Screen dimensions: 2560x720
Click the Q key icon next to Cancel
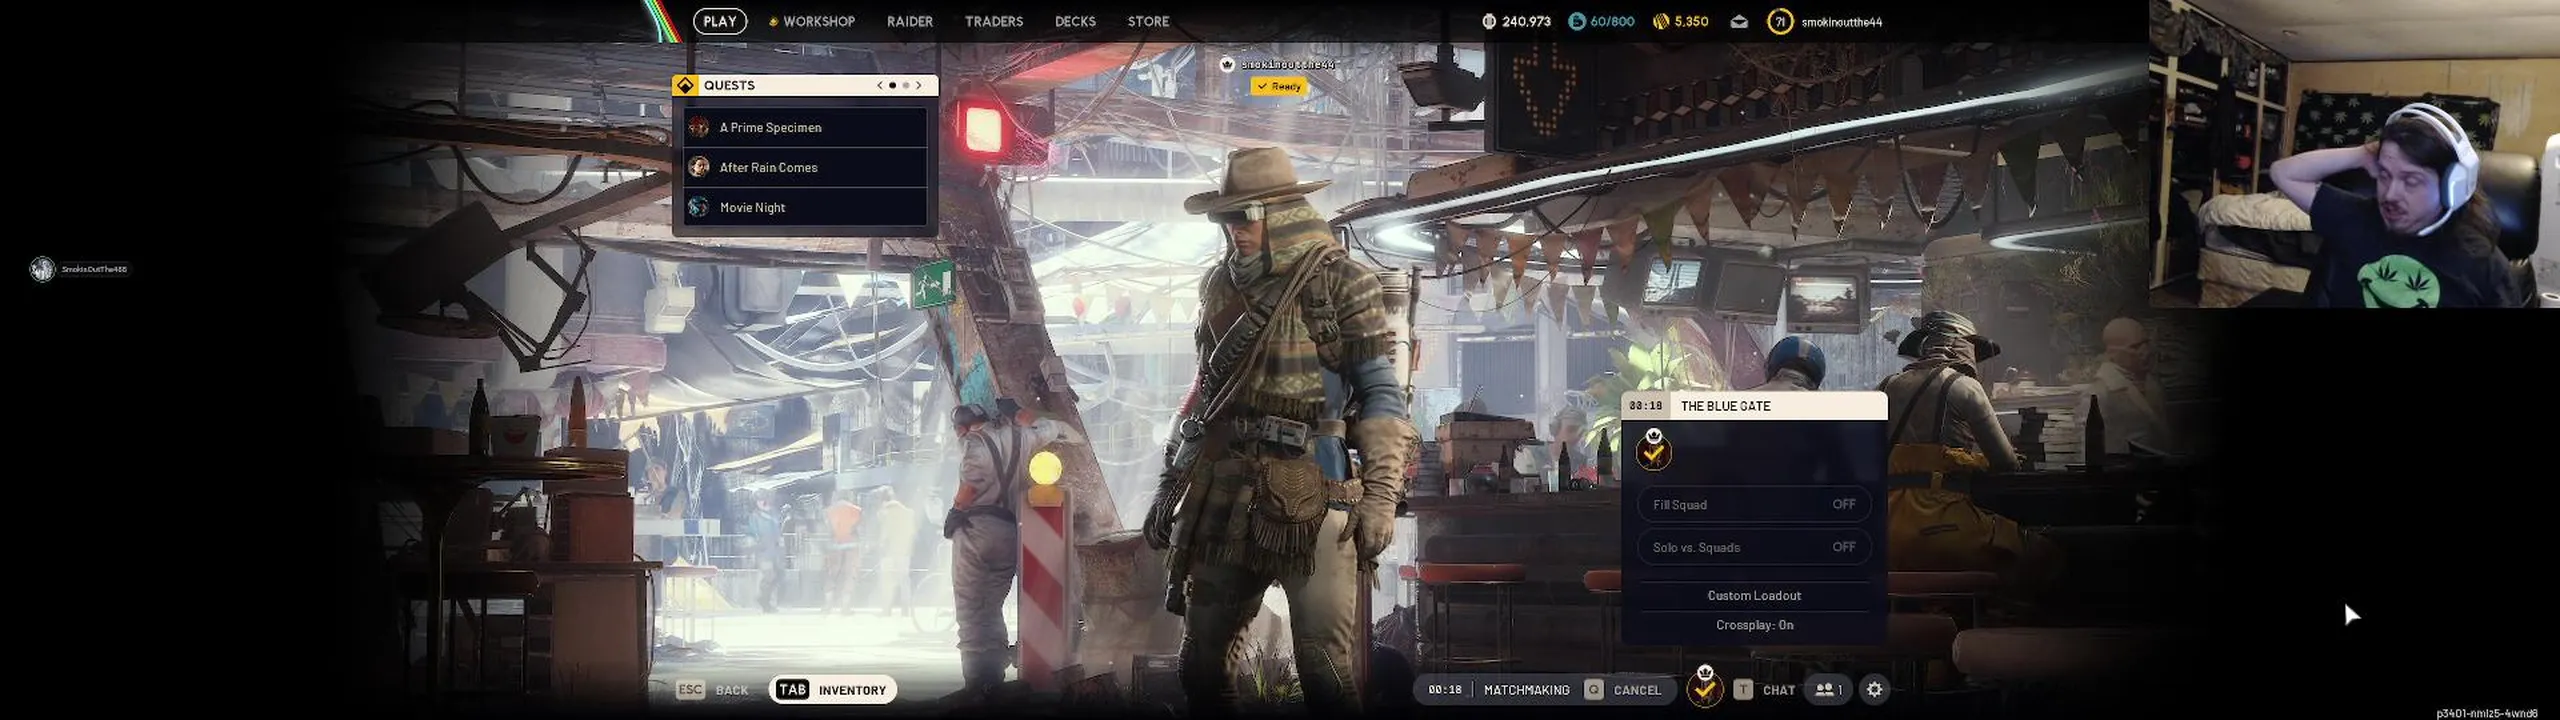[x=1594, y=690]
